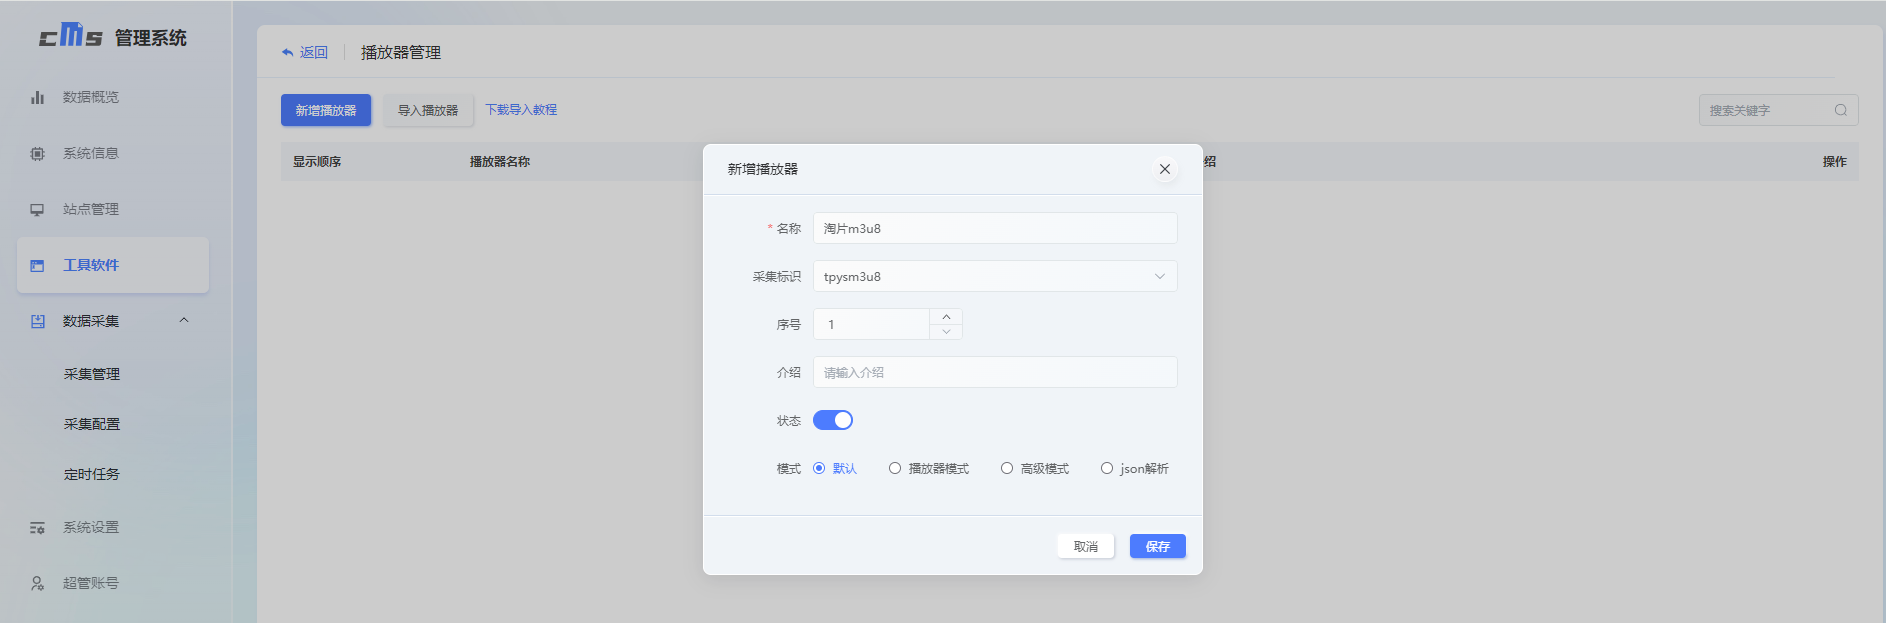Image resolution: width=1886 pixels, height=623 pixels.
Task: Click the 数据概览 bar chart icon
Action: (x=37, y=97)
